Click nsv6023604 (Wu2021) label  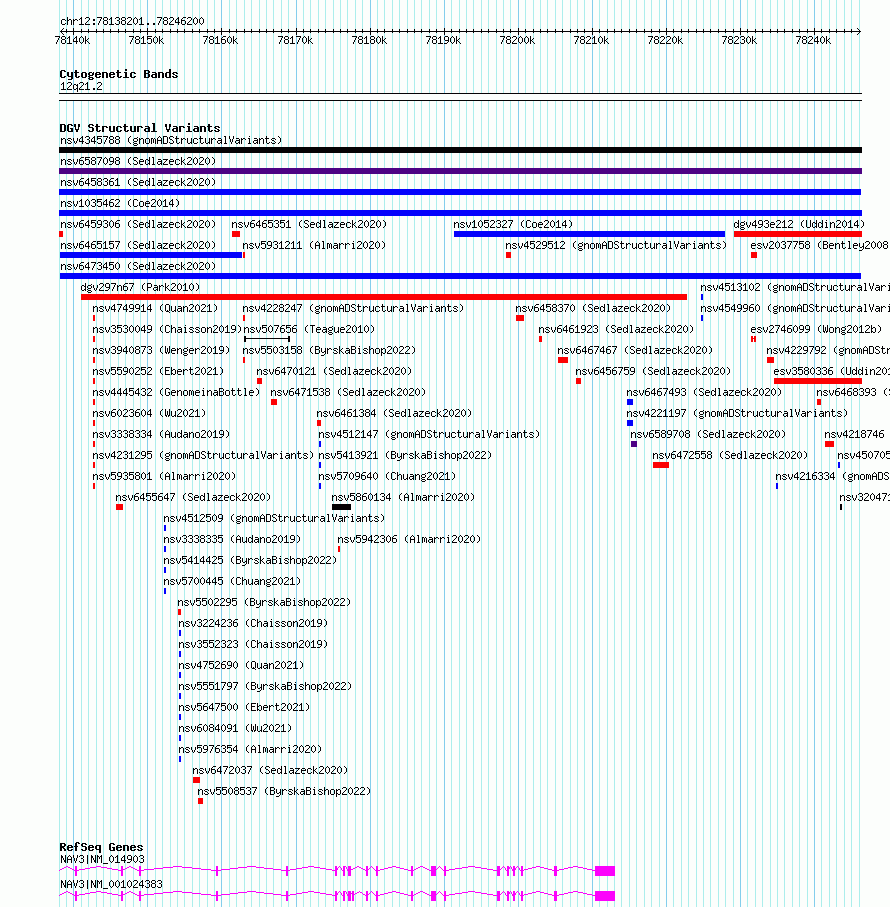[149, 414]
